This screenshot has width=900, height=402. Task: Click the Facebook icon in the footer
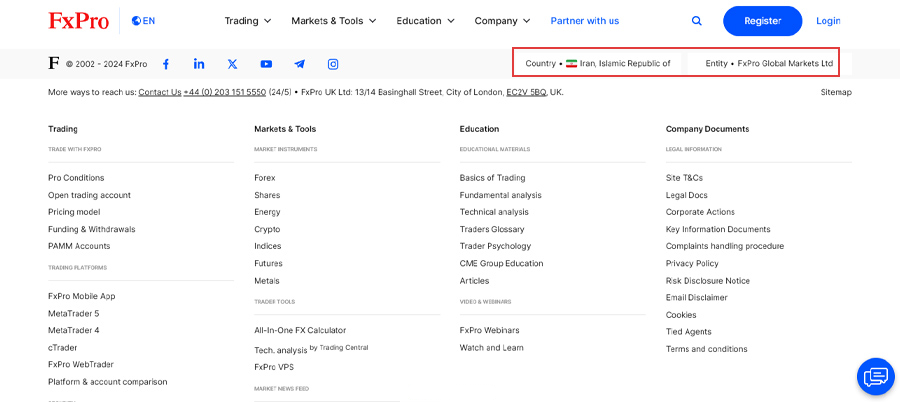click(x=166, y=64)
